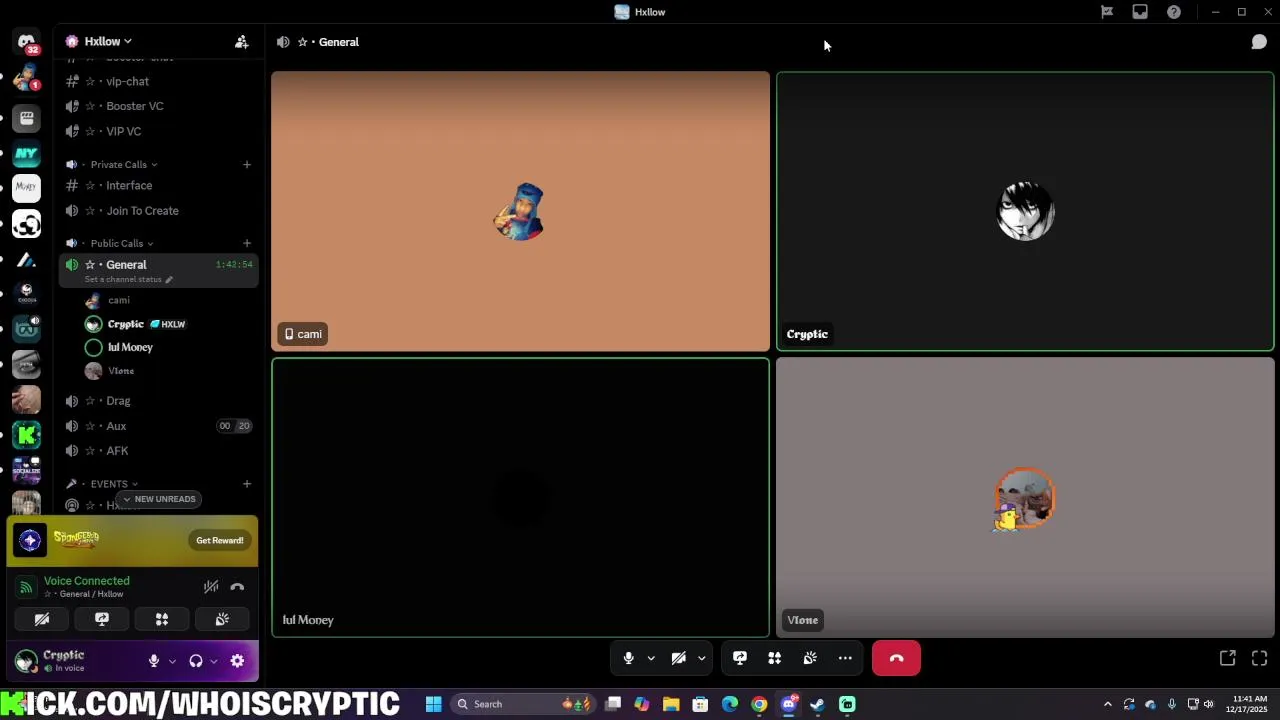Image resolution: width=1280 pixels, height=720 pixels.
Task: Edit channel status pencil icon
Action: click(x=169, y=280)
